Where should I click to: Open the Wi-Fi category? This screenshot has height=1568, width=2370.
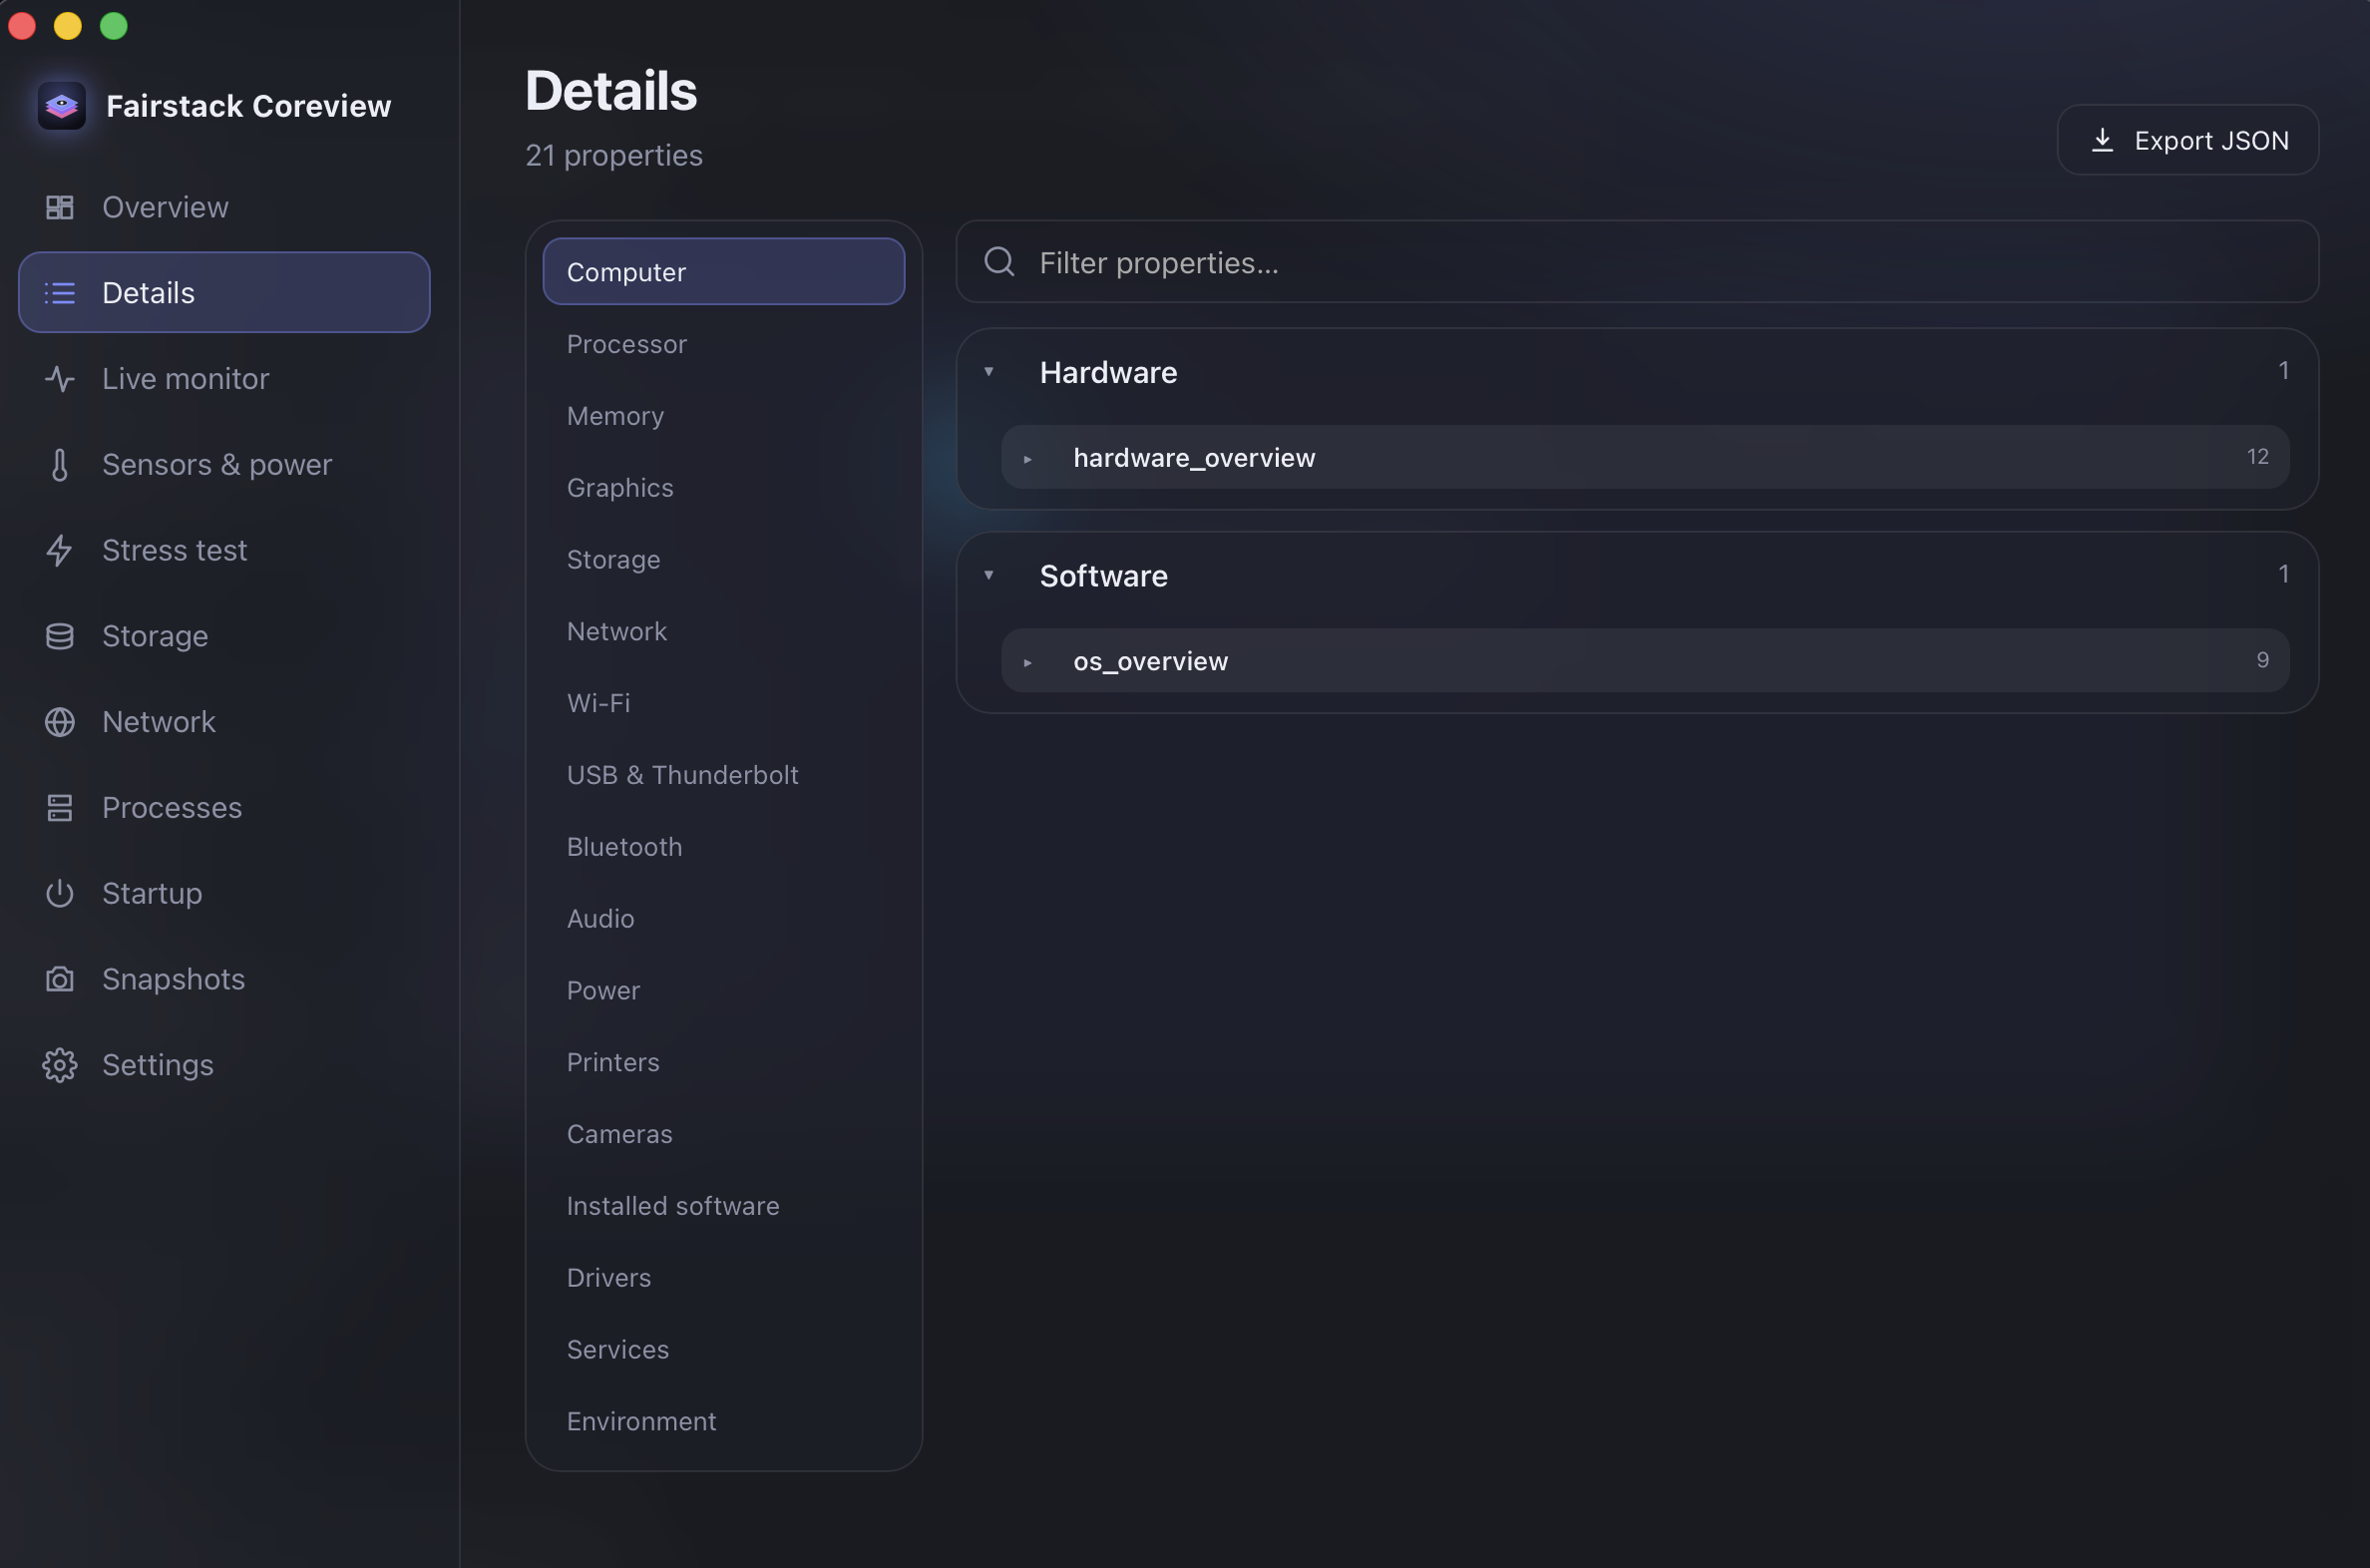pyautogui.click(x=724, y=703)
